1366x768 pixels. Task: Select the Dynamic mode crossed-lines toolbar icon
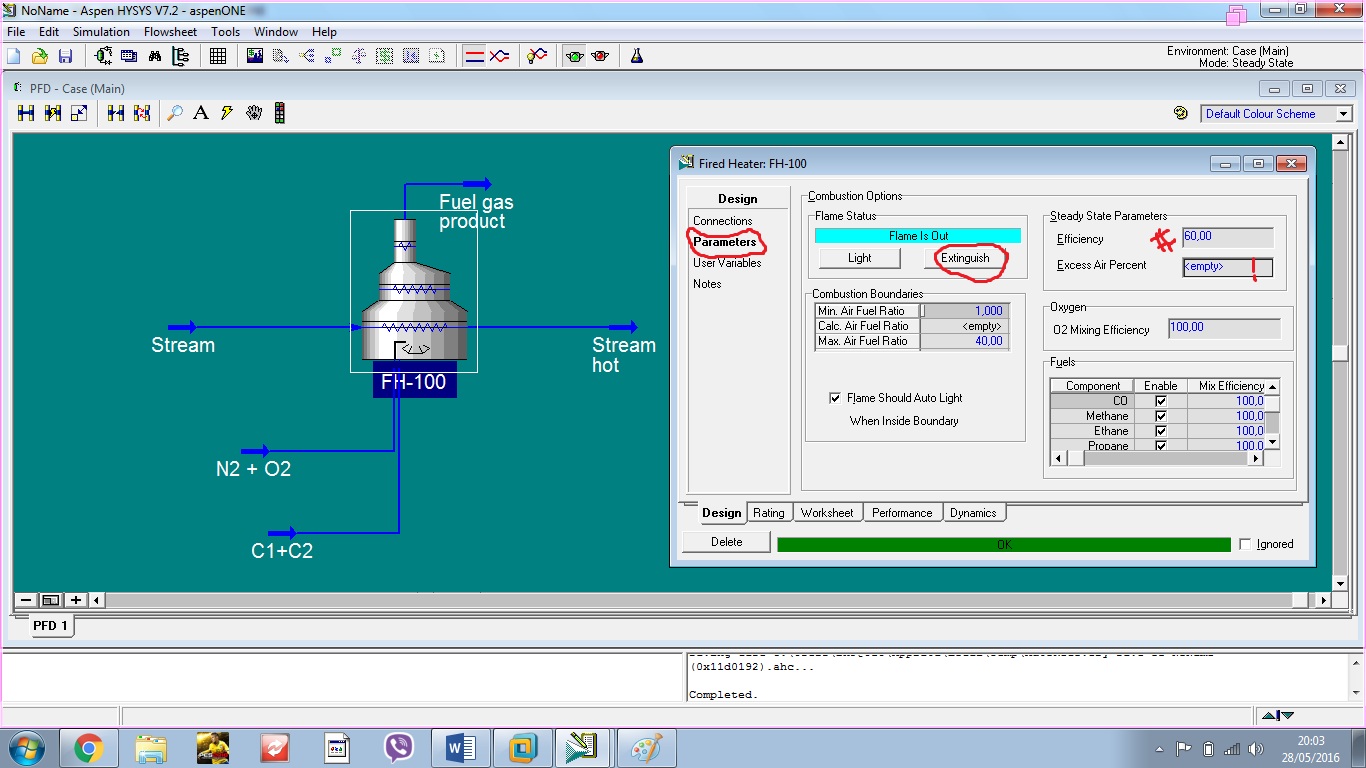(x=499, y=56)
